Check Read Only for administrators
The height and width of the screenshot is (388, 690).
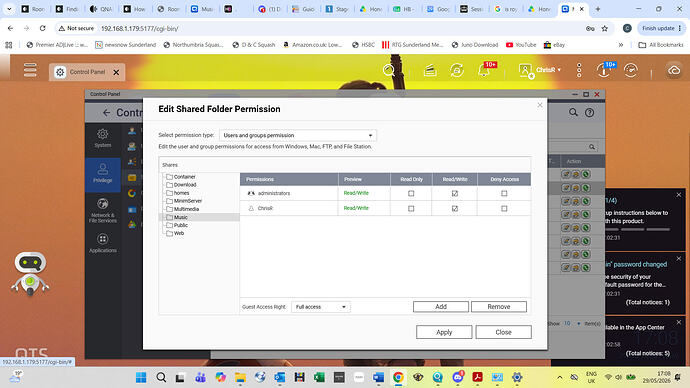(411, 194)
